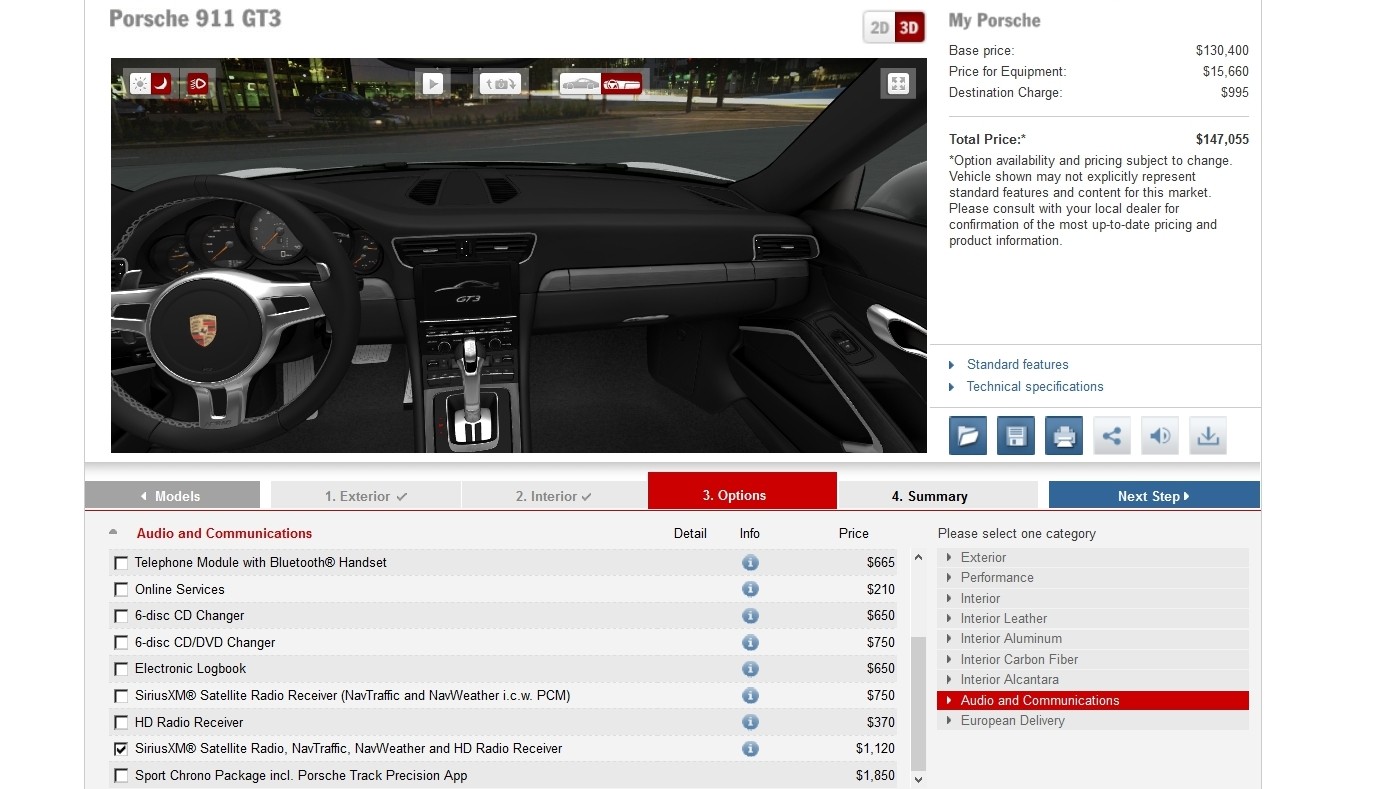
Task: Open info for Telephone Module with Bluetooth Handset
Action: pyautogui.click(x=750, y=563)
